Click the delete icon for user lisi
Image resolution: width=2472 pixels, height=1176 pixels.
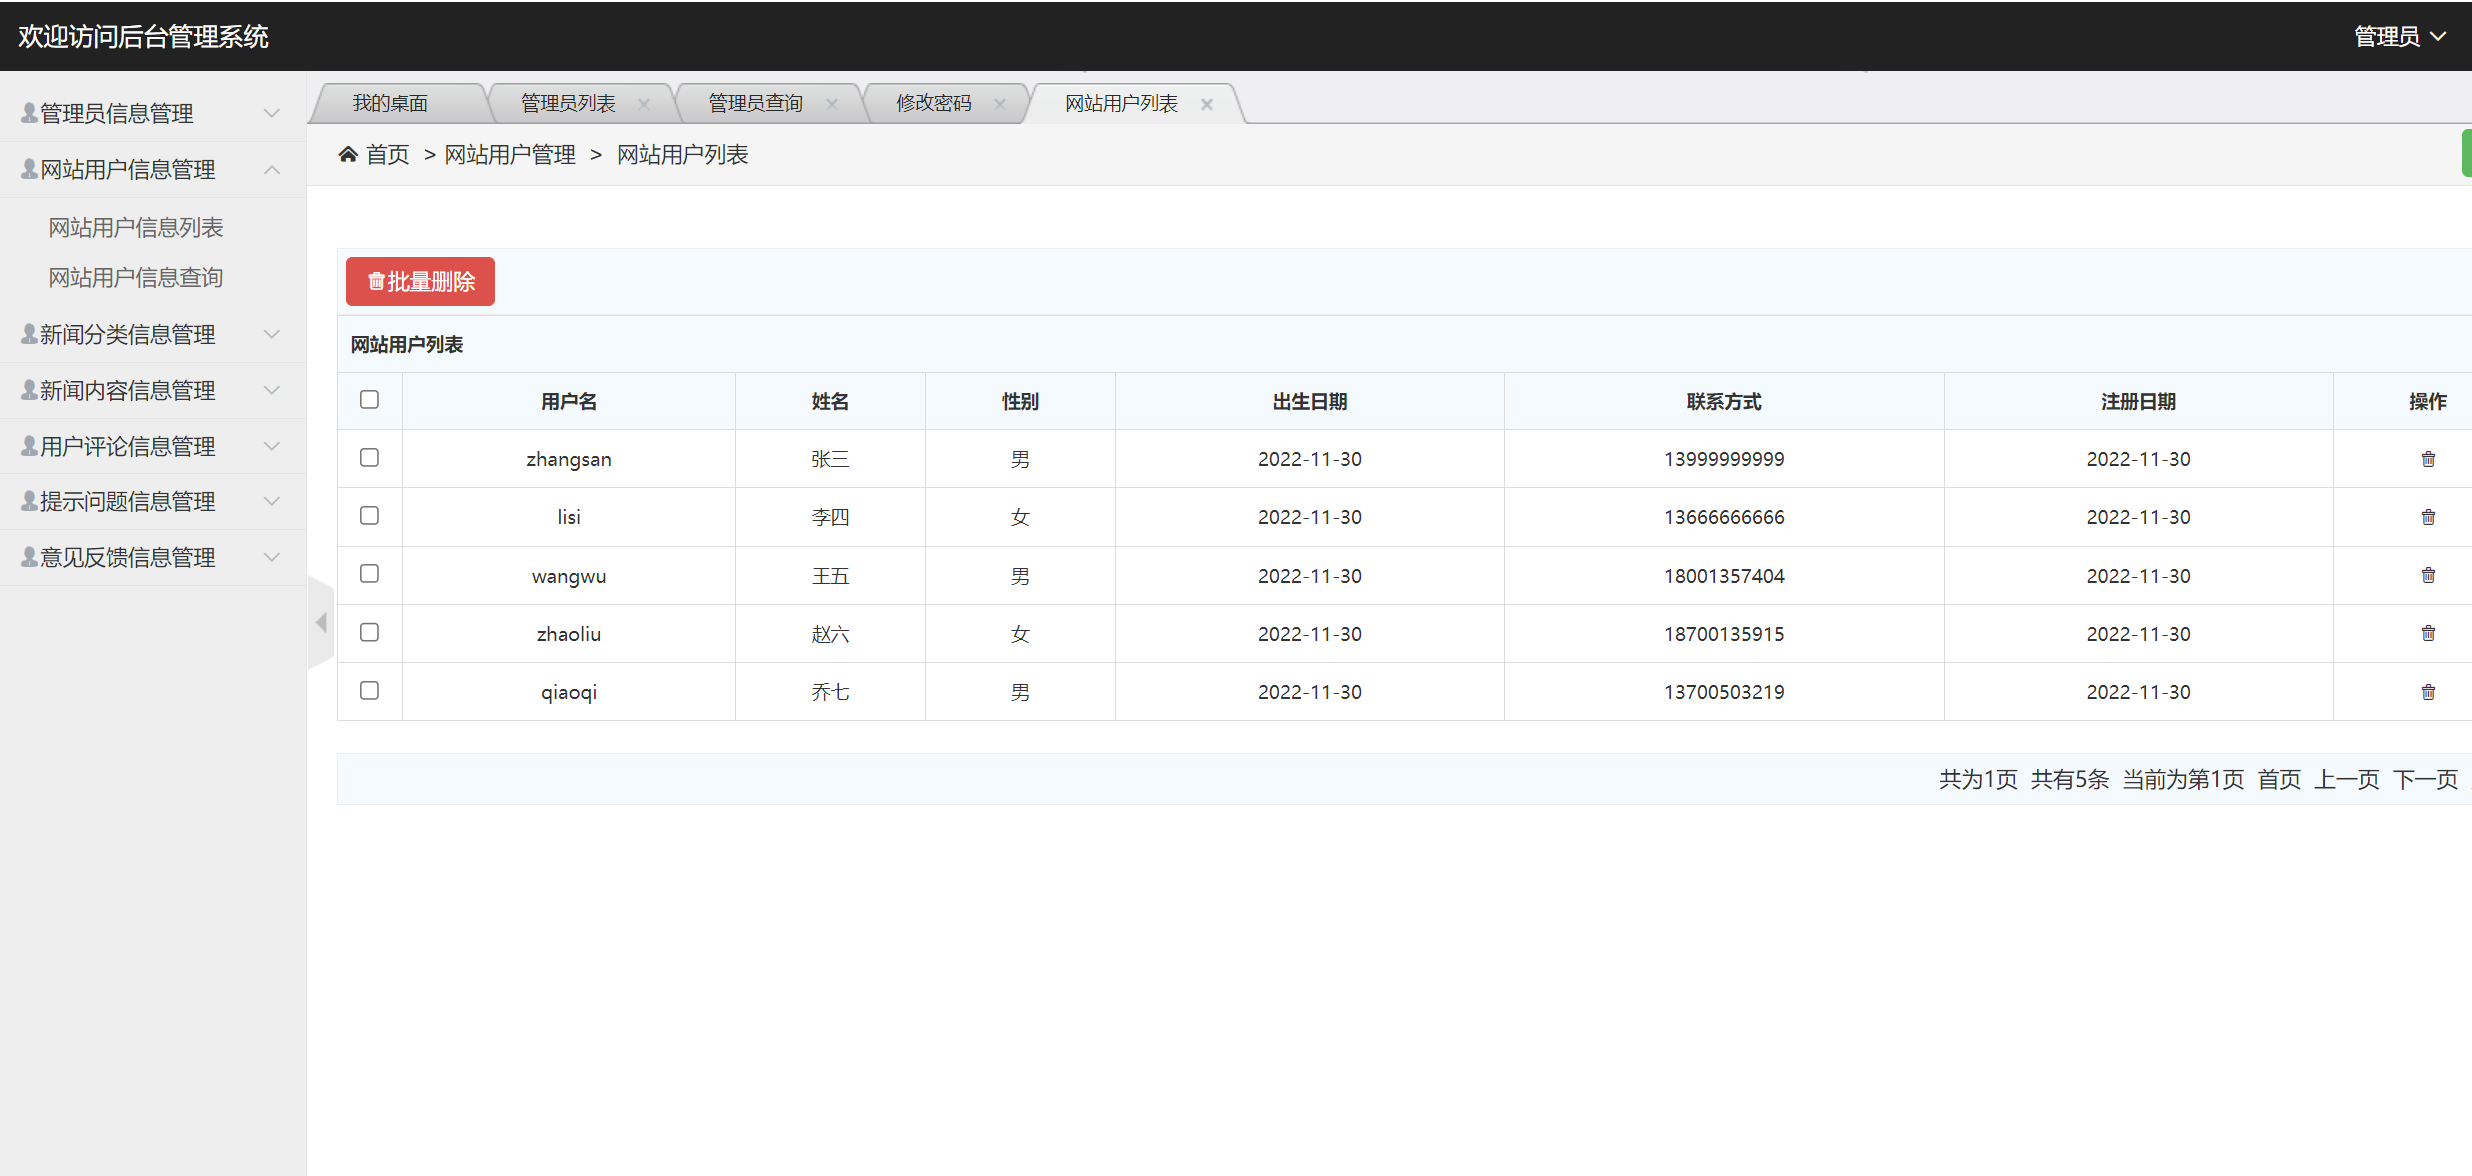(2428, 516)
